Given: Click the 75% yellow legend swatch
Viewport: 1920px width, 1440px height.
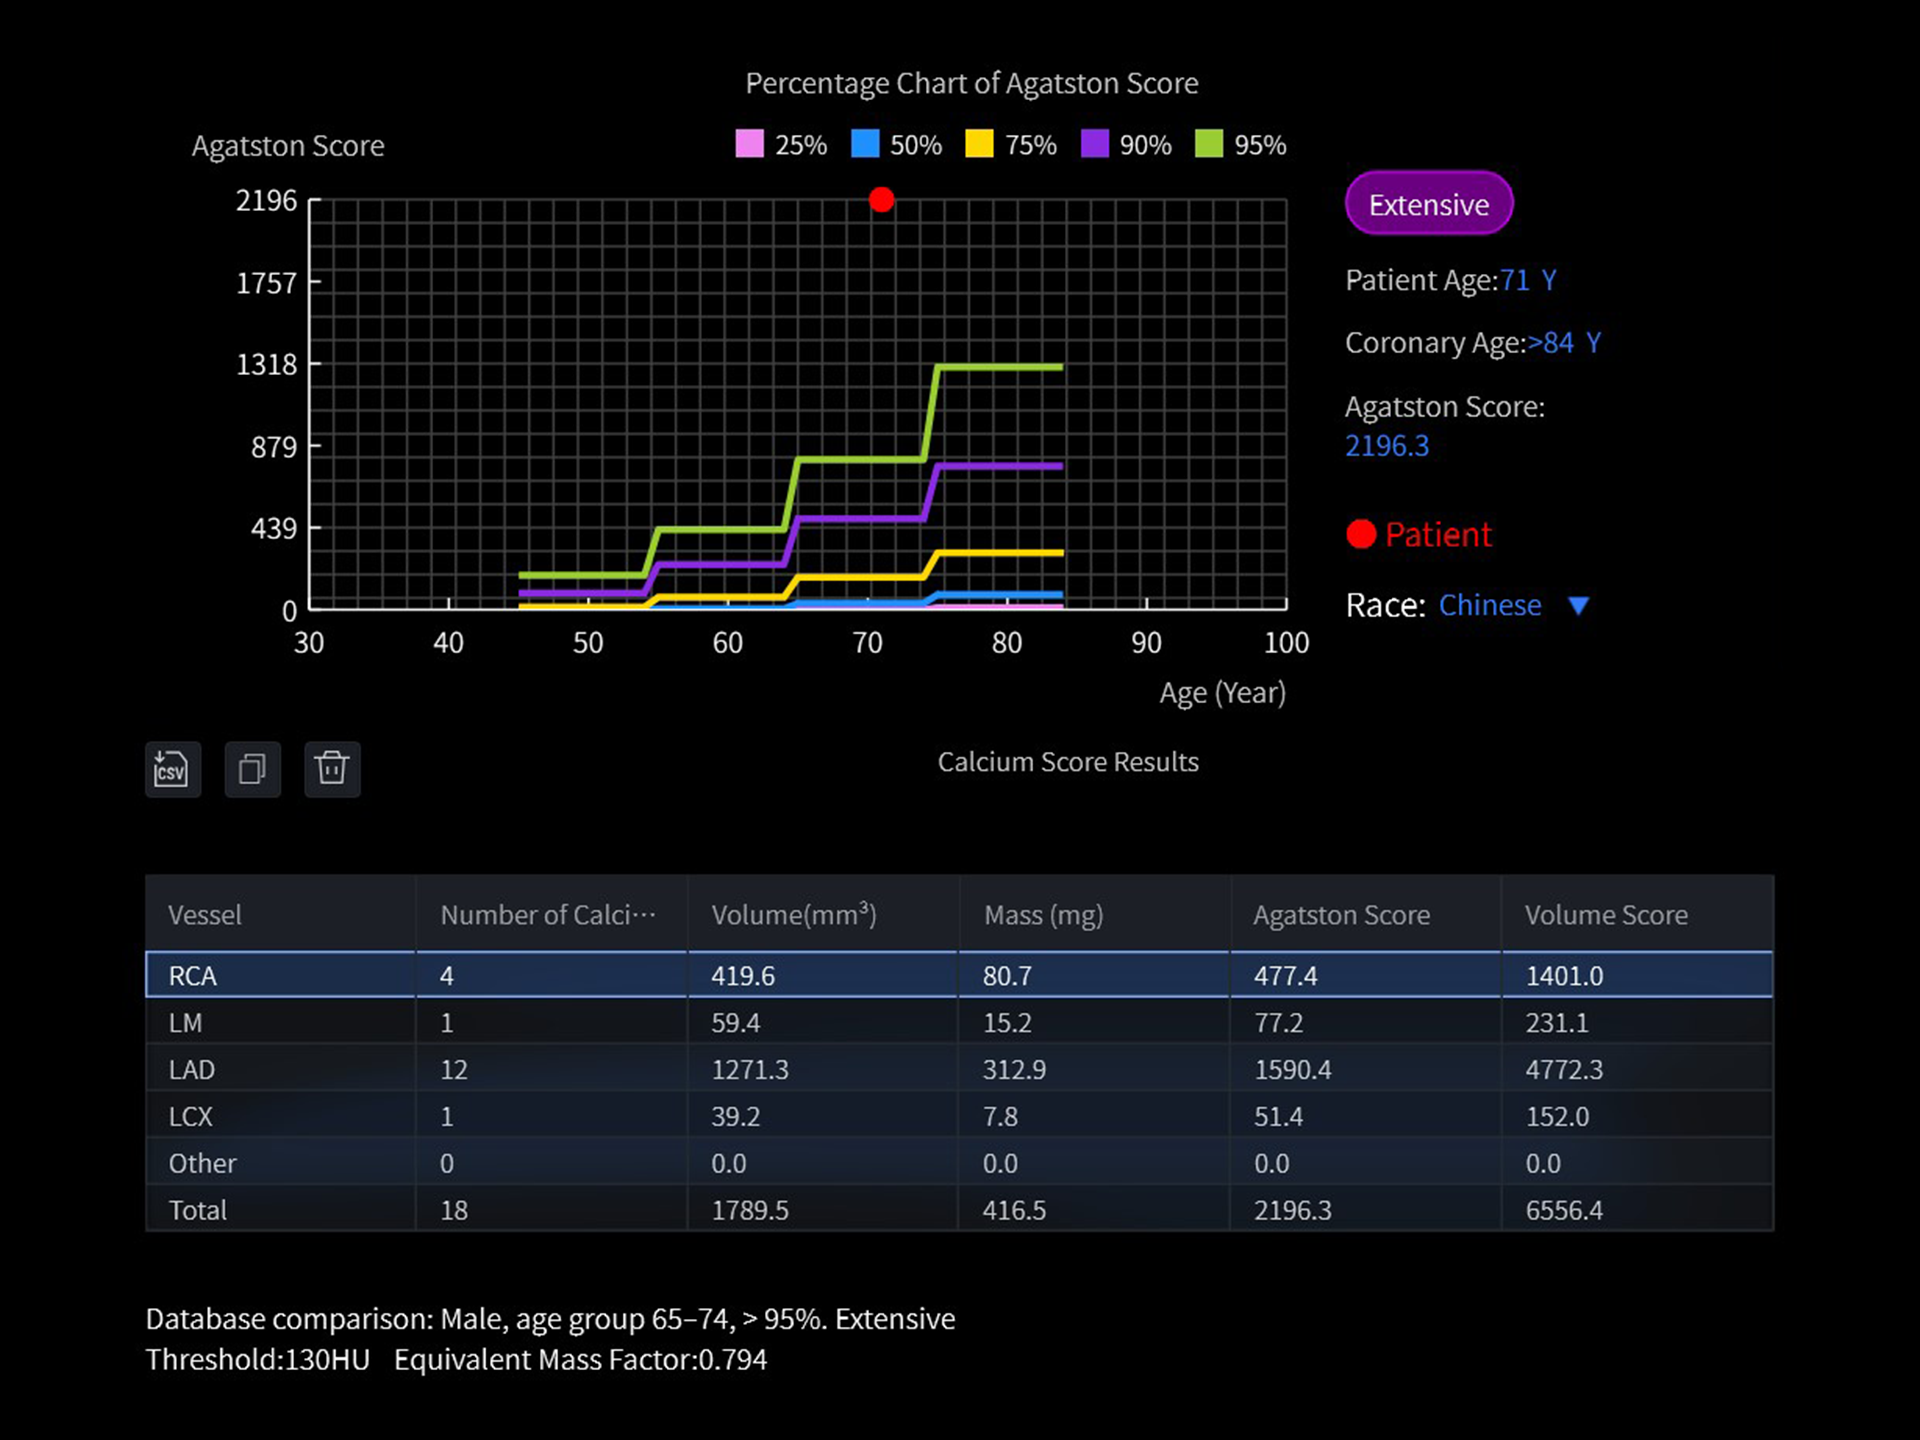Looking at the screenshot, I should (979, 144).
